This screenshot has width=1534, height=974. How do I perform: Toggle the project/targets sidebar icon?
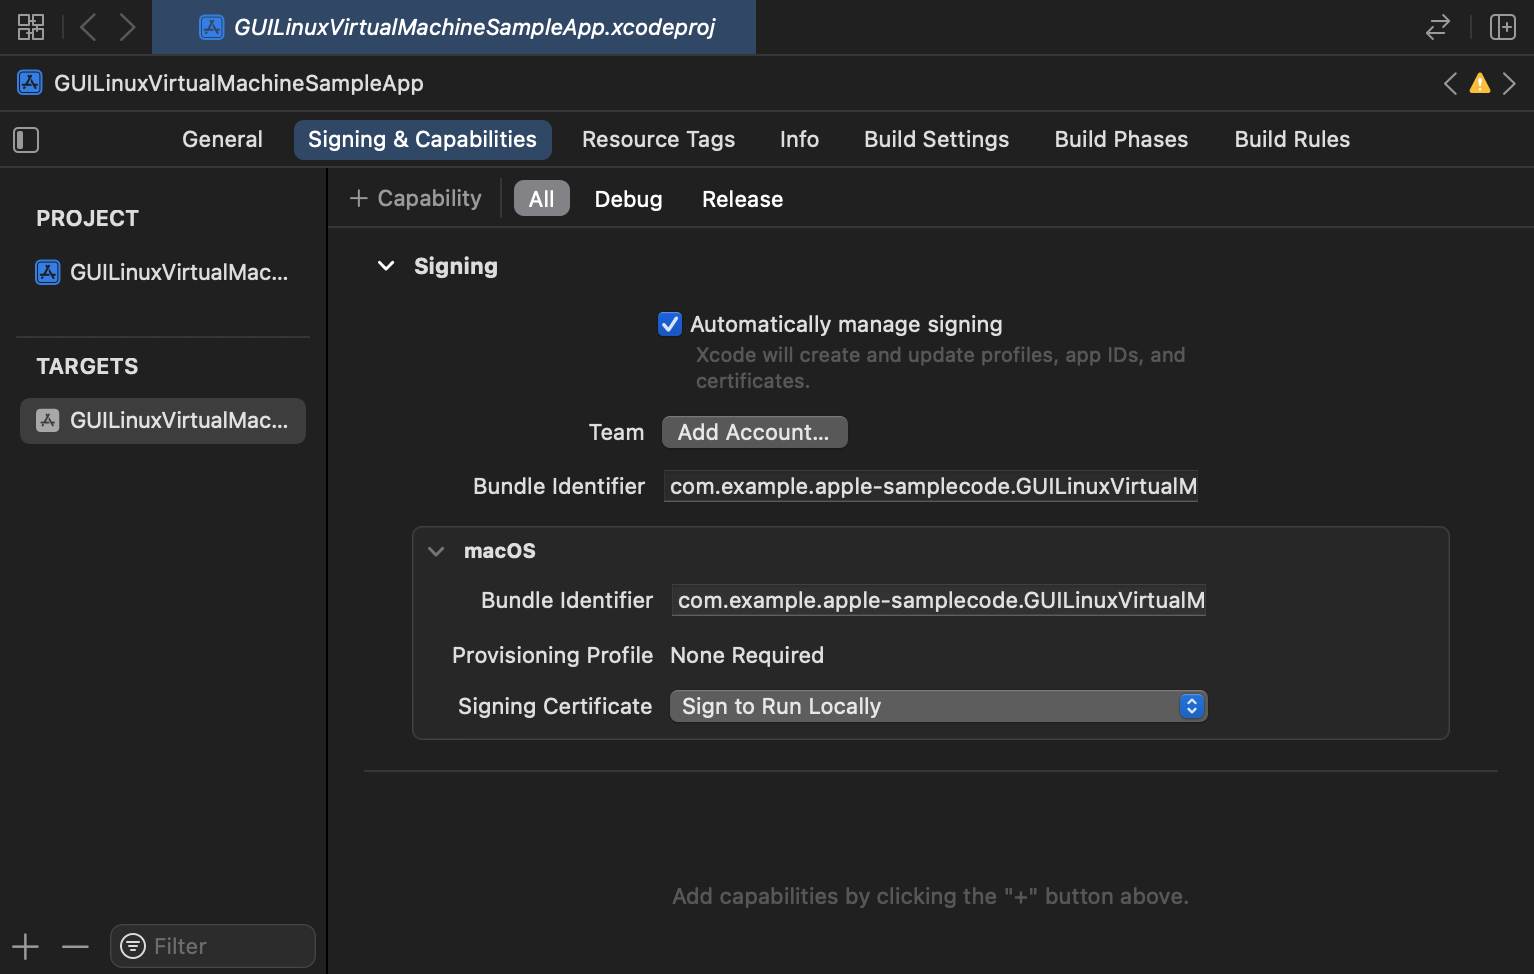coord(26,140)
